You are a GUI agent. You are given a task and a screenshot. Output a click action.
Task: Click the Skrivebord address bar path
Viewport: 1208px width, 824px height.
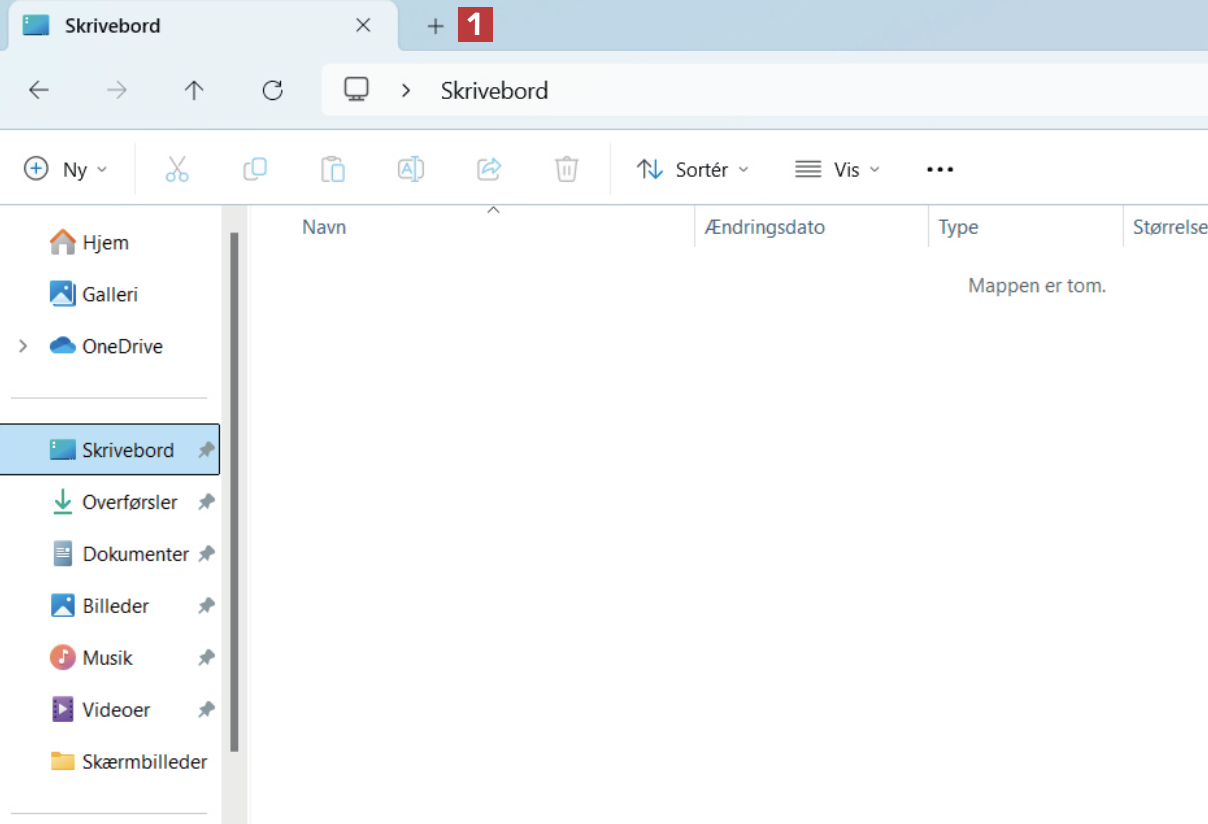click(x=494, y=91)
